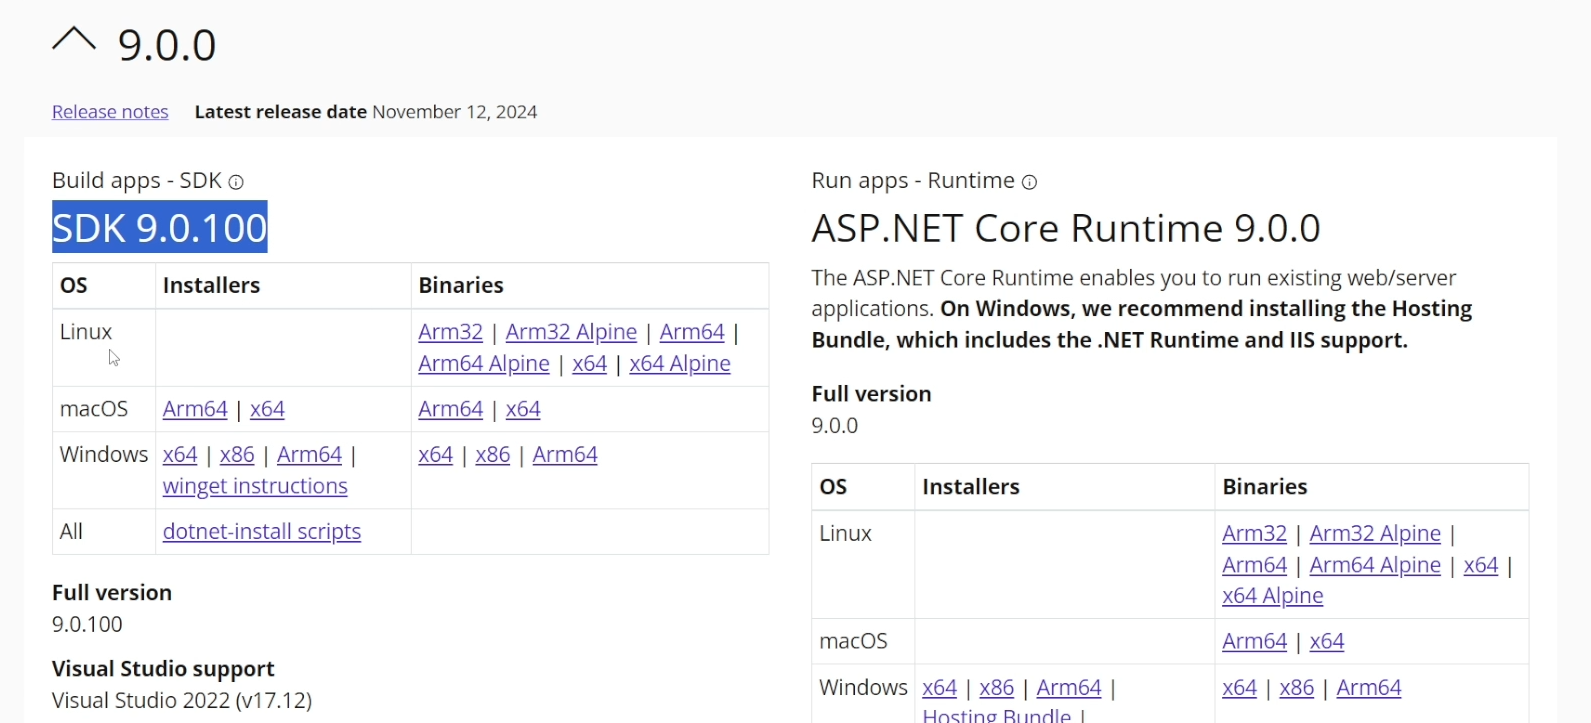Download SDK Linux x64 Alpine binary
1591x723 pixels.
point(680,364)
